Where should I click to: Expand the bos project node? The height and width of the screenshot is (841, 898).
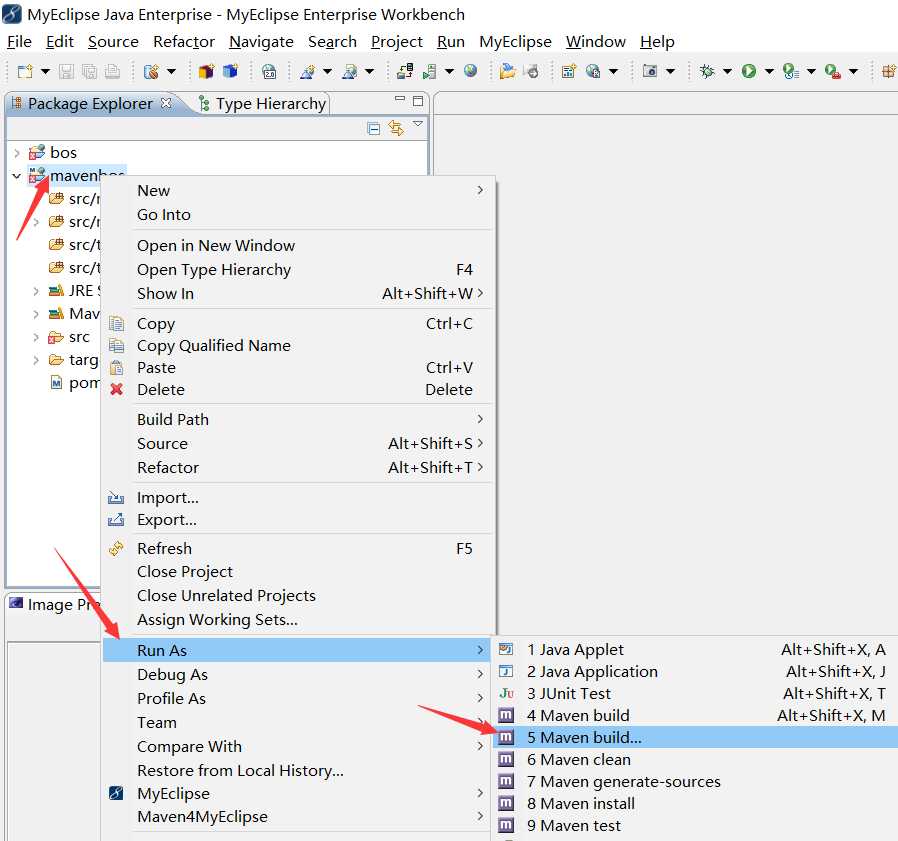(x=17, y=153)
